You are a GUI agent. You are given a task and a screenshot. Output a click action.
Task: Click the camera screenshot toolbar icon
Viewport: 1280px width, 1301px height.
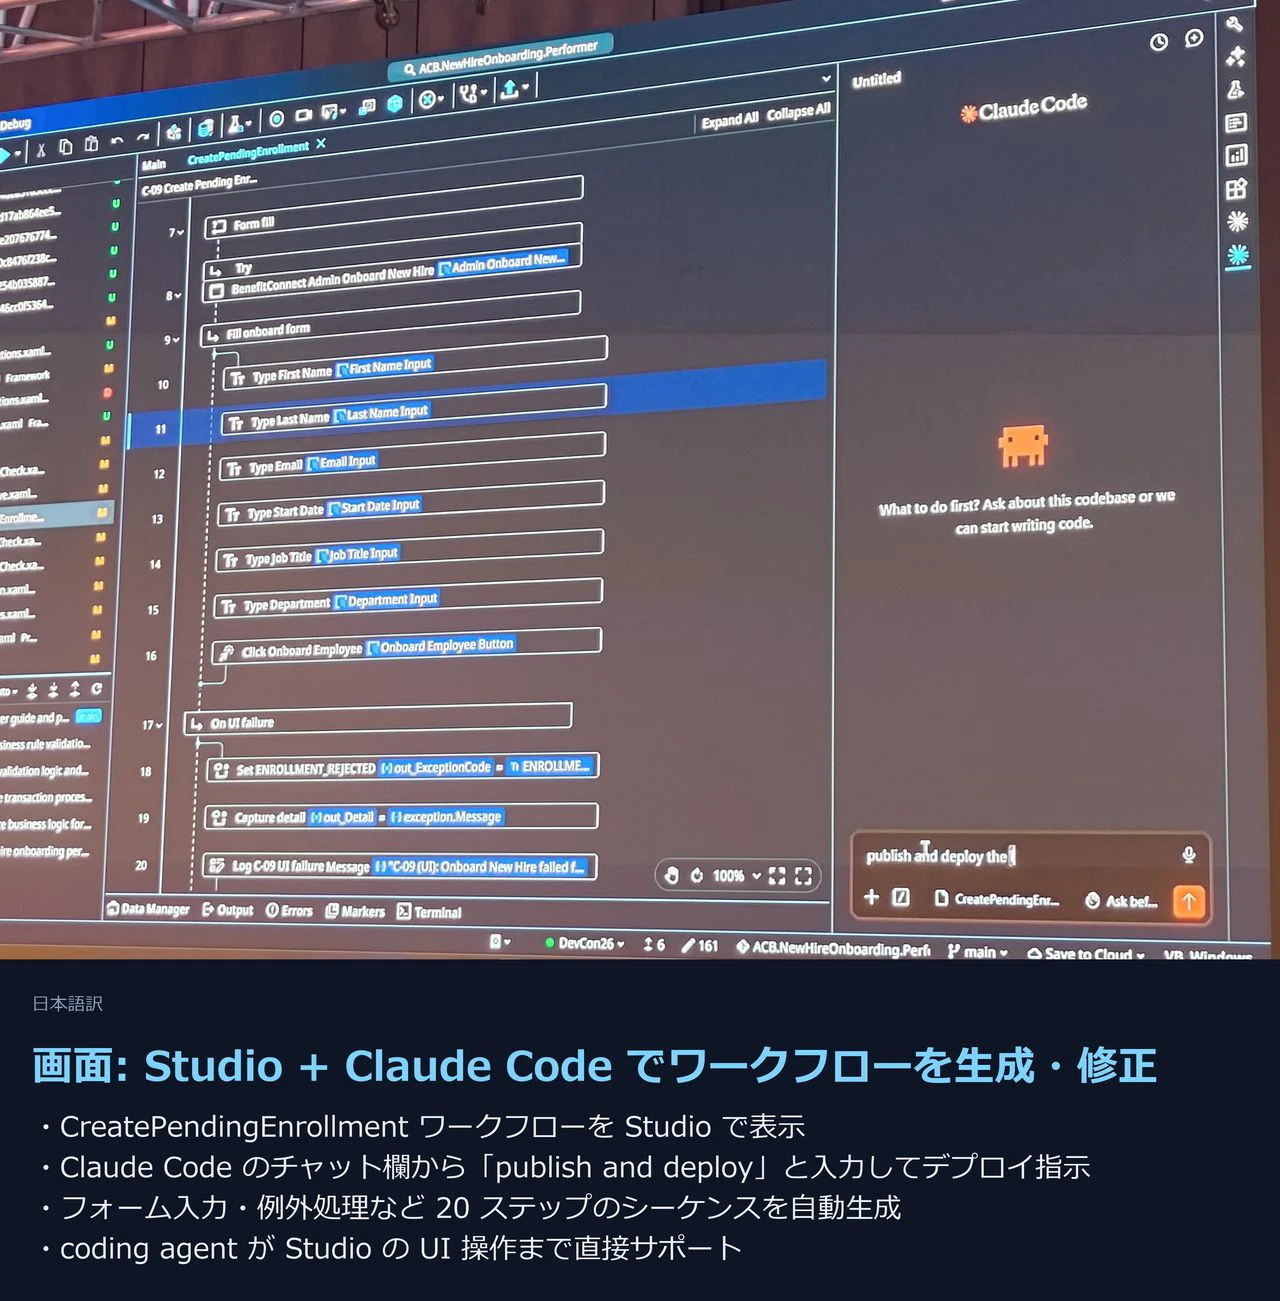304,115
